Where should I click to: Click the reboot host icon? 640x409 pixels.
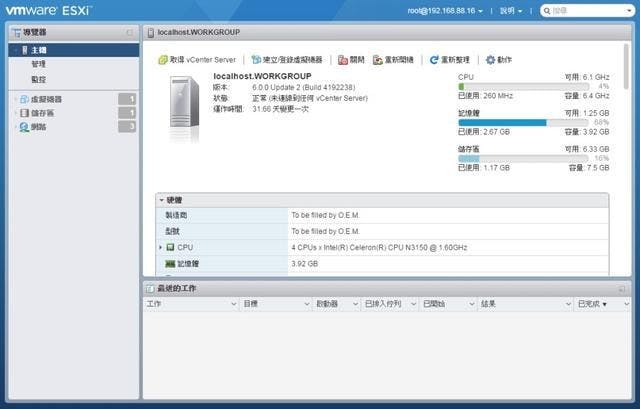(378, 60)
